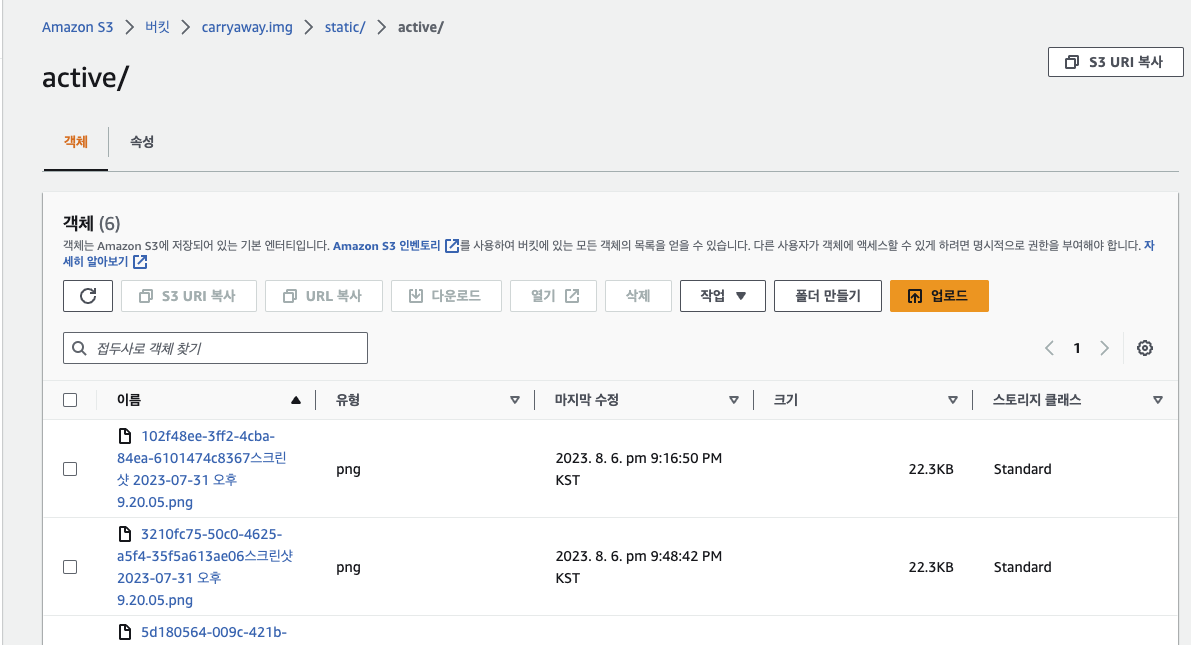1191x645 pixels.
Task: Go to Amazon S3 breadcrumb
Action: coord(77,27)
